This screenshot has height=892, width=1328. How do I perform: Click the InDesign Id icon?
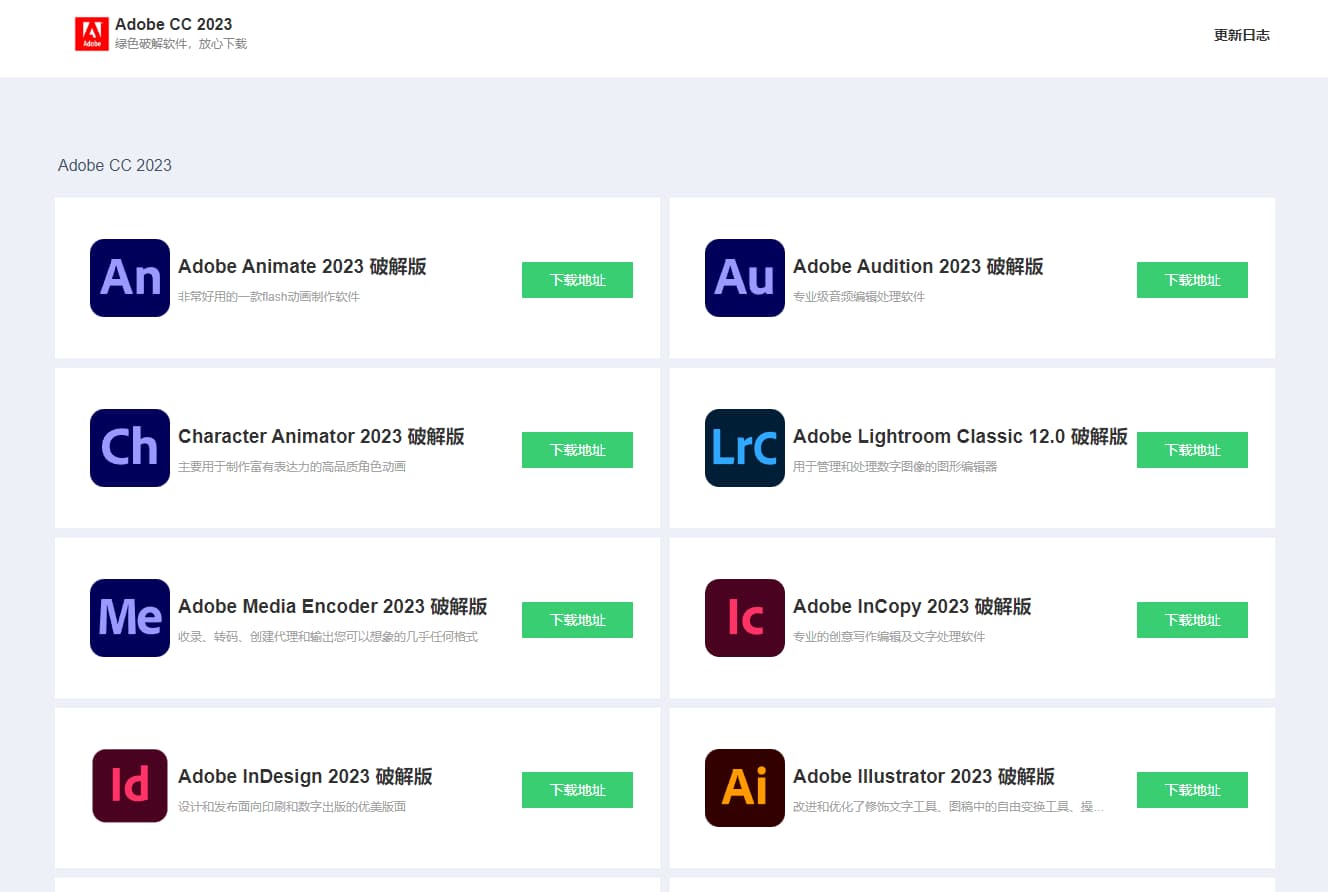coord(130,786)
